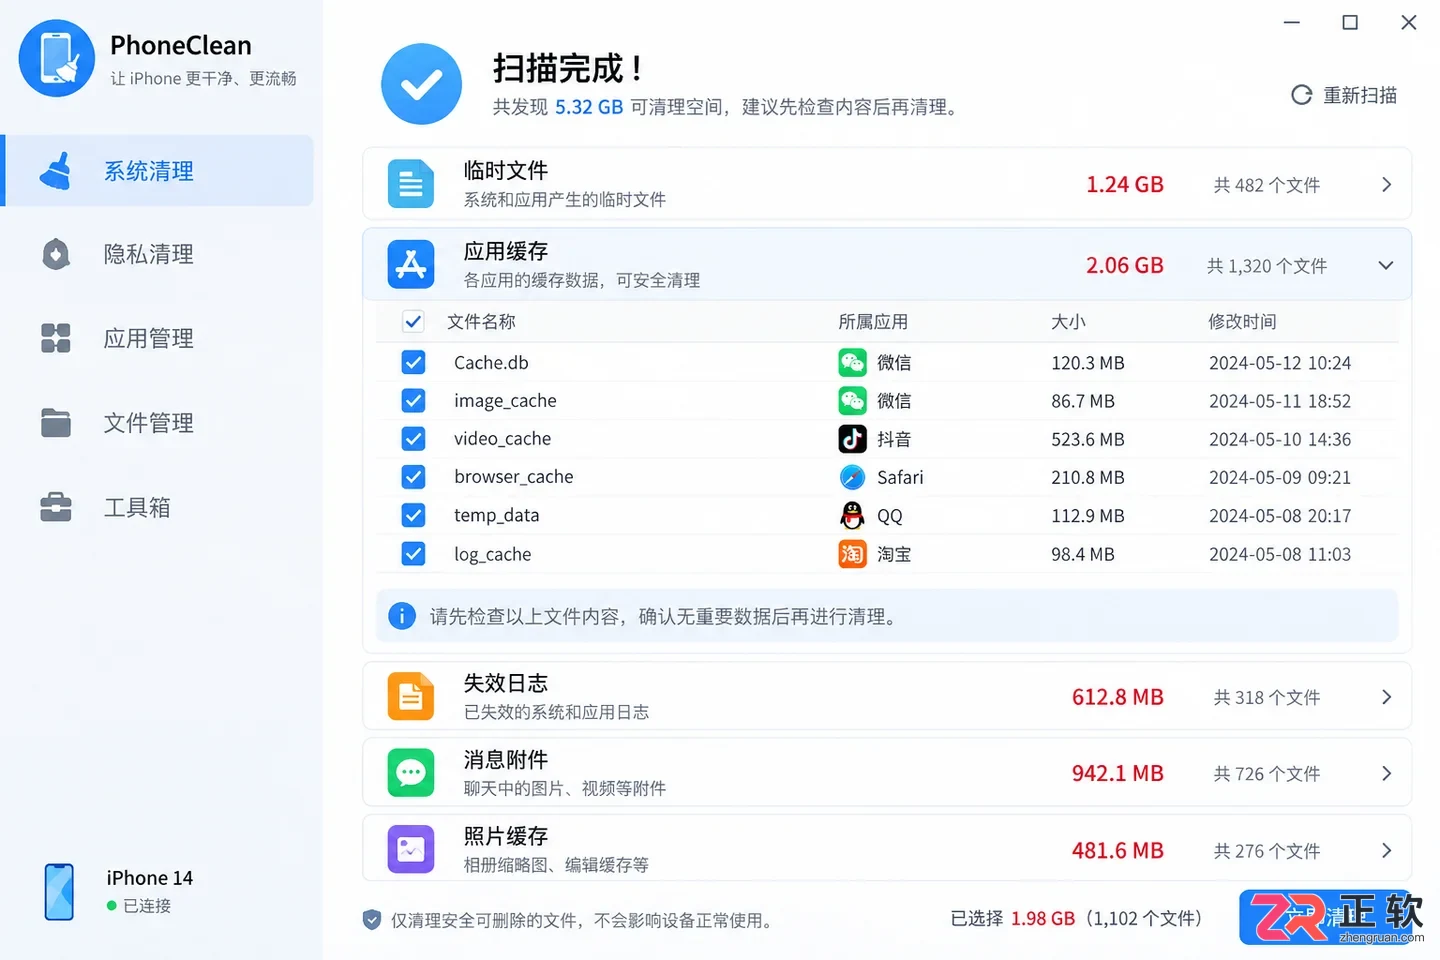
Task: Select the 2024-05-12 10:24 timestamp
Action: click(x=1280, y=363)
